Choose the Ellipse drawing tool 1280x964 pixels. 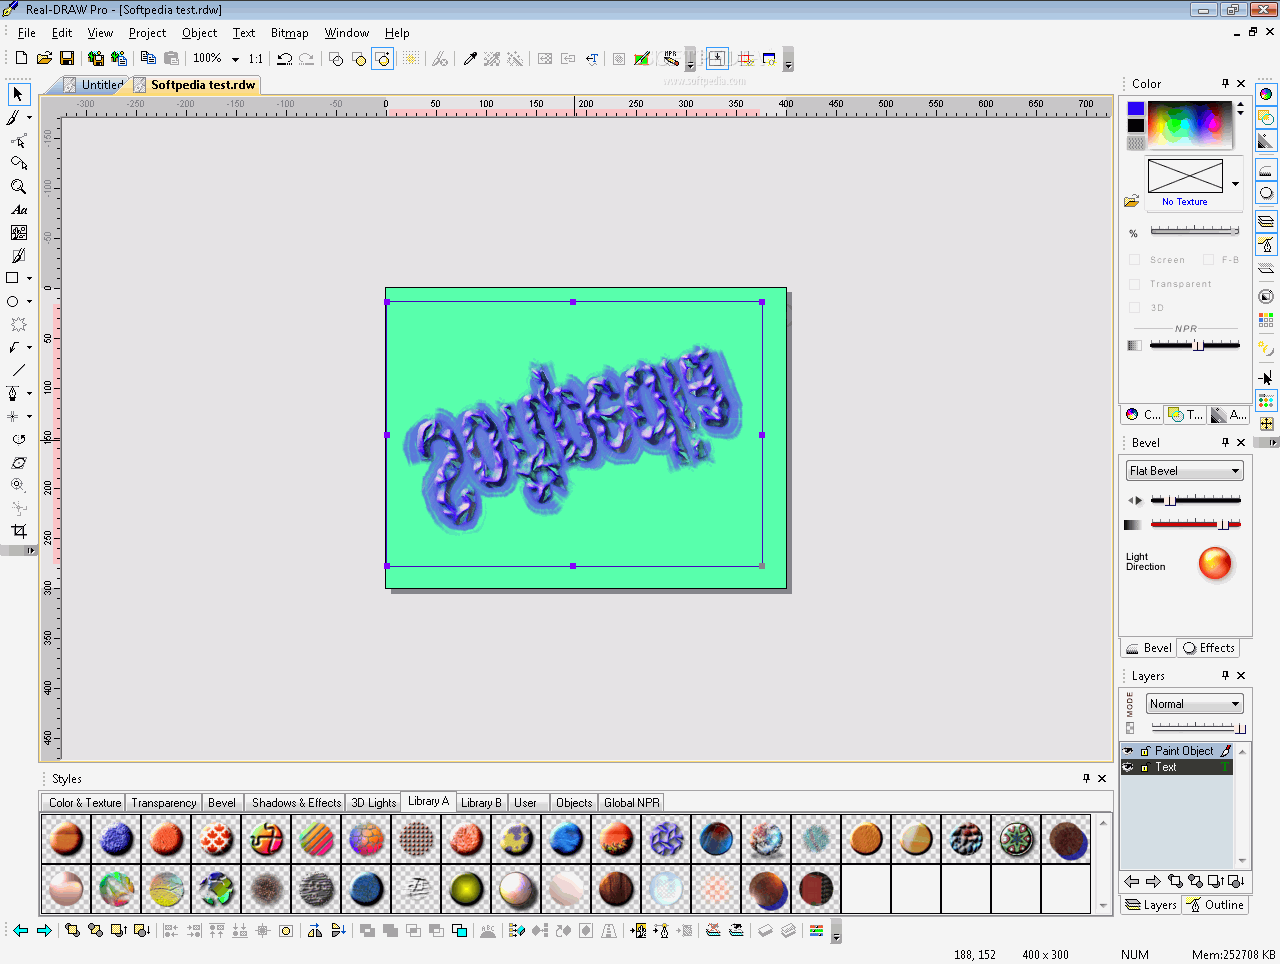(x=14, y=301)
